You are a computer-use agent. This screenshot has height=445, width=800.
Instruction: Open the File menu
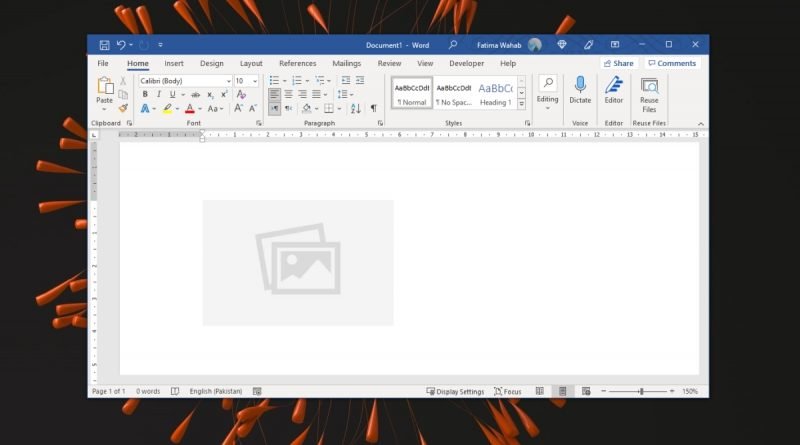pyautogui.click(x=103, y=63)
